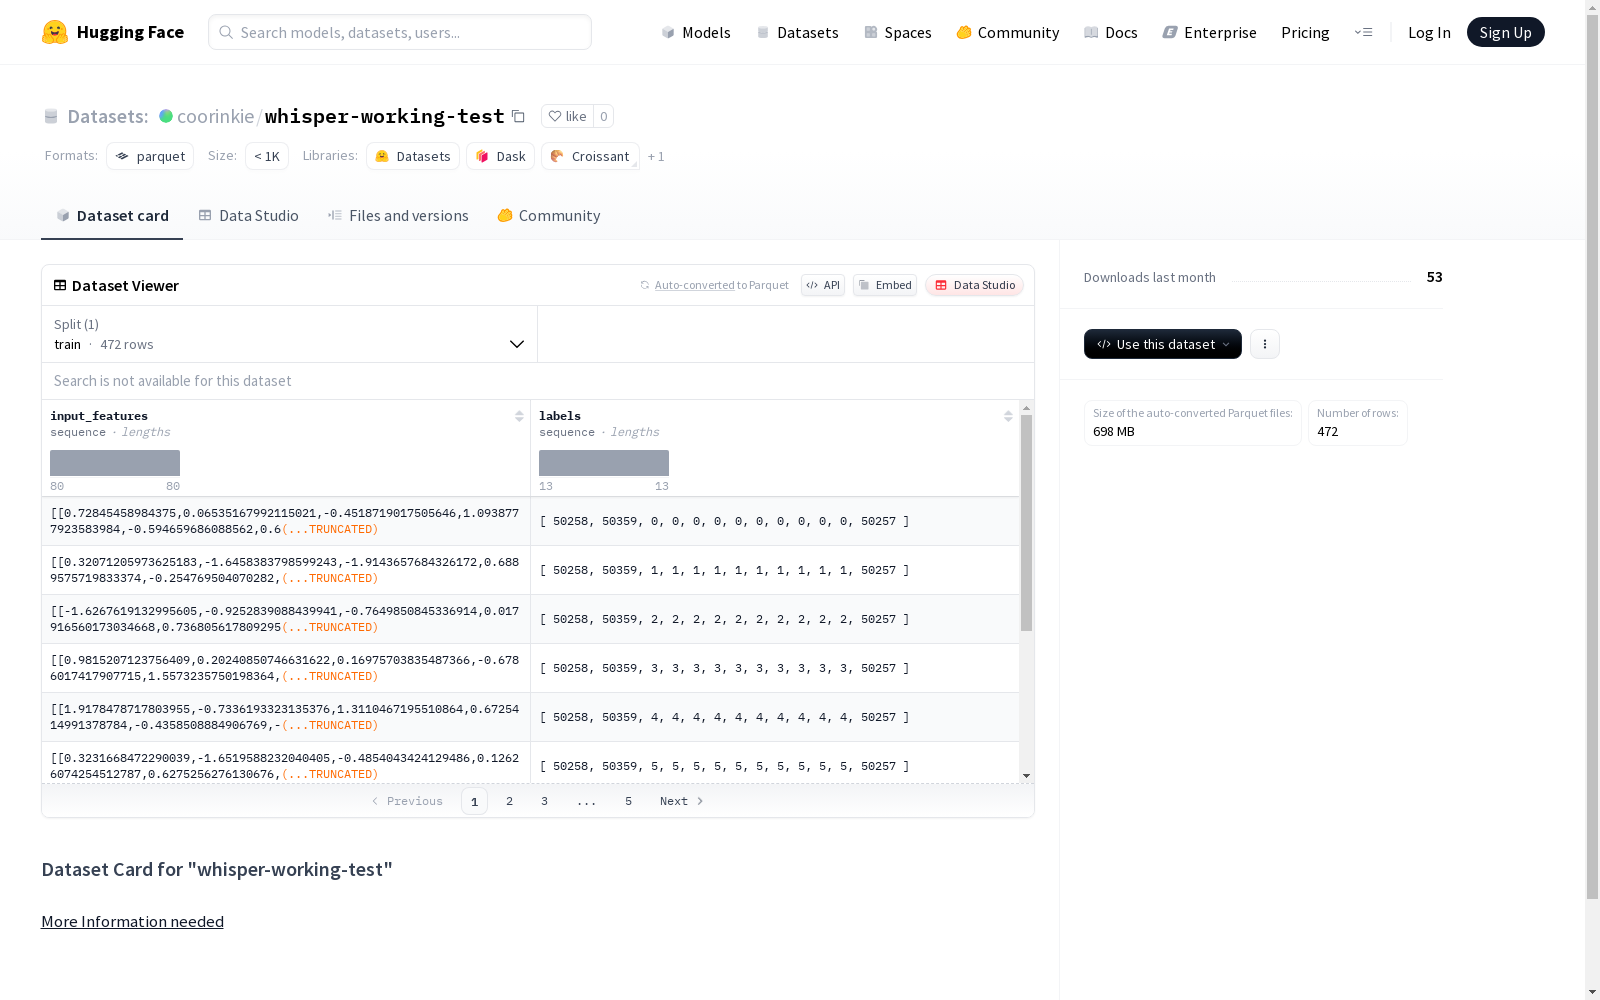Image resolution: width=1600 pixels, height=1000 pixels.
Task: Switch to the Data Studio tab
Action: click(248, 215)
